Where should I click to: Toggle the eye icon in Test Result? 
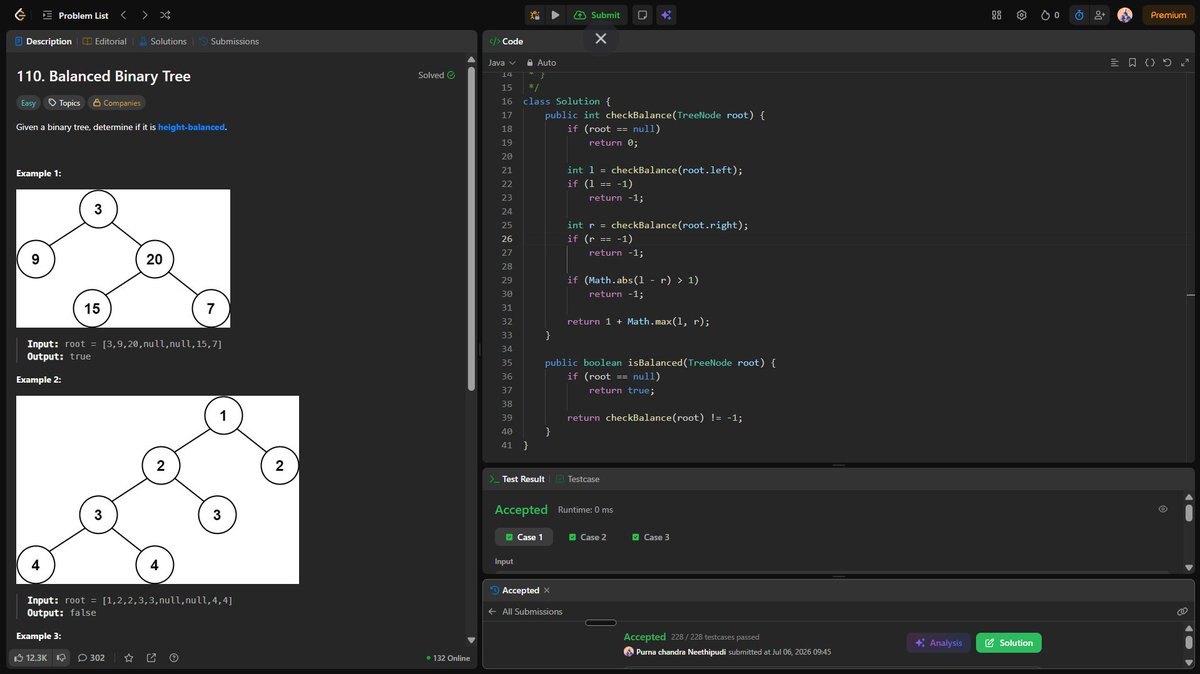(1163, 509)
